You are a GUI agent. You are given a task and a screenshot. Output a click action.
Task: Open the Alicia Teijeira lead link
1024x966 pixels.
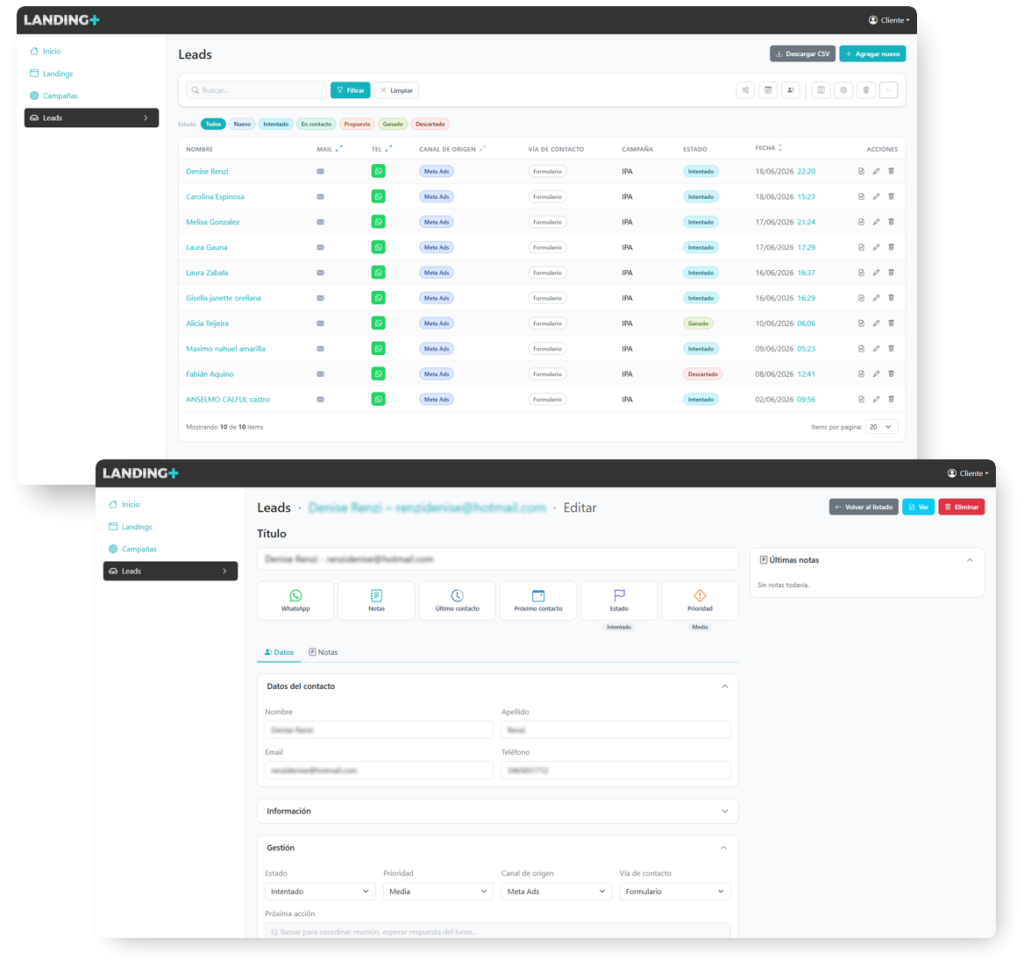click(207, 323)
